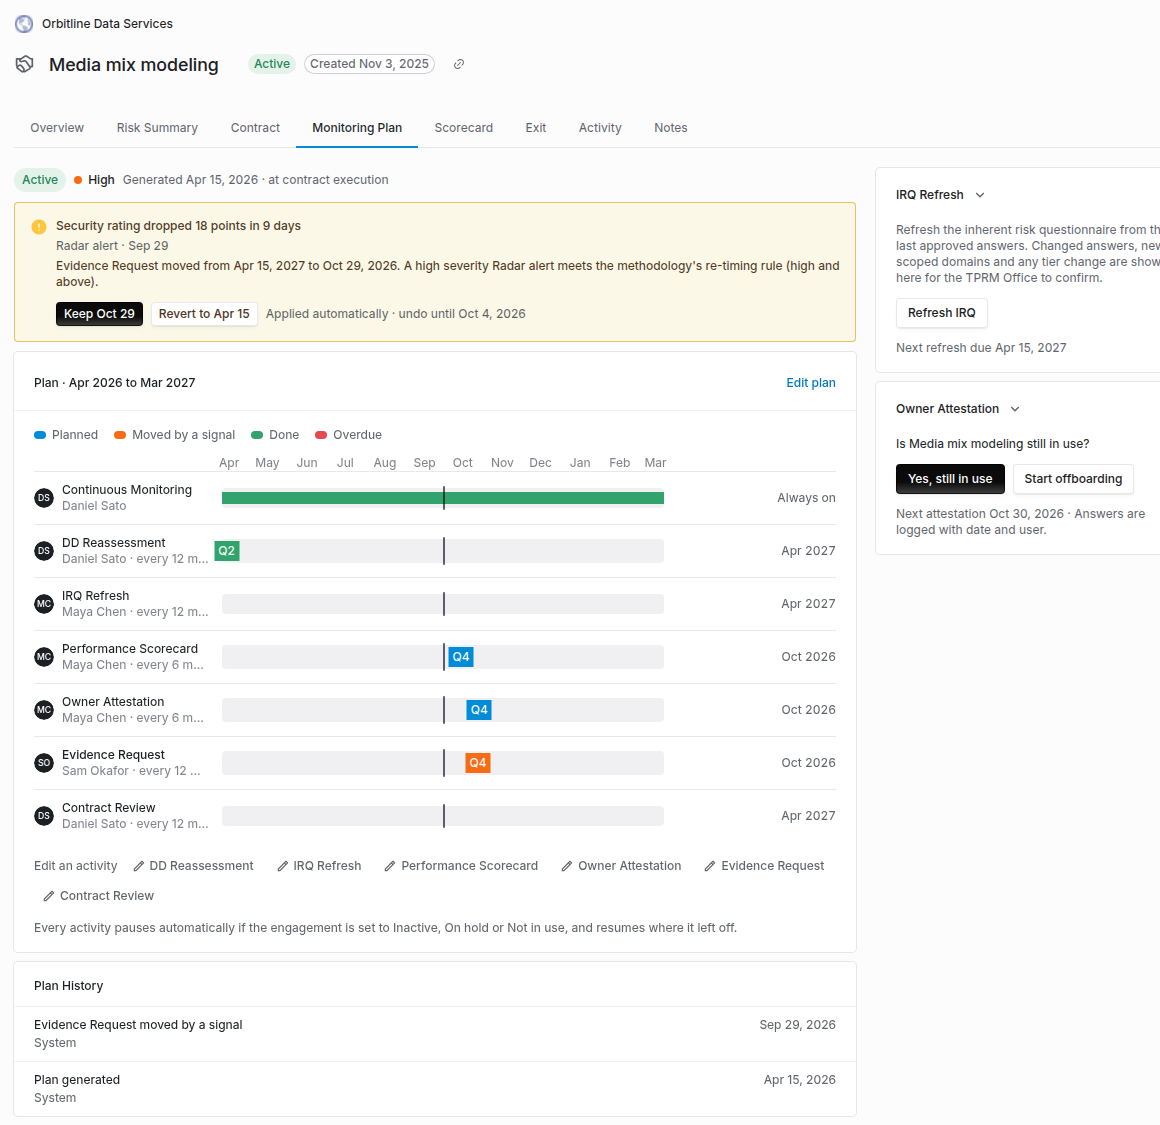1160x1125 pixels.
Task: Go to the Scorecard tab
Action: [463, 128]
